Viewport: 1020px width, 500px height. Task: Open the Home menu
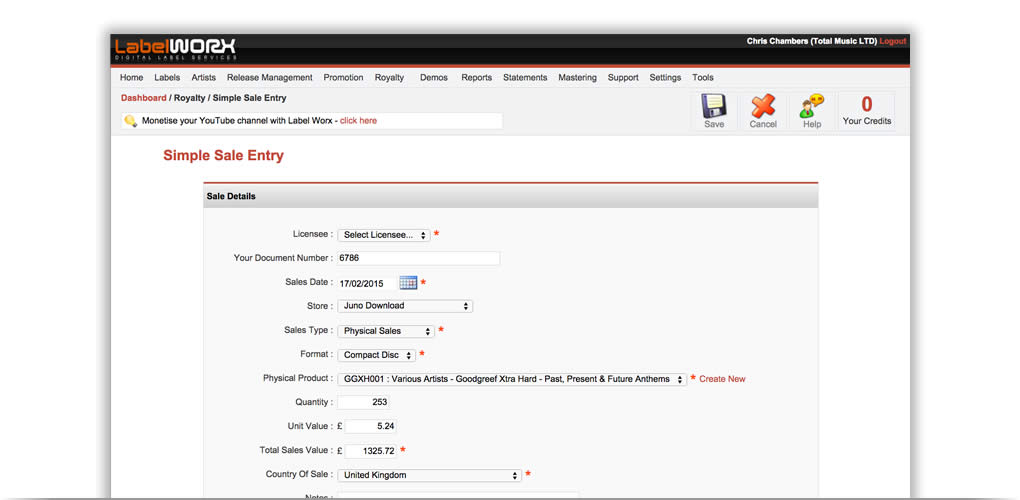click(x=131, y=77)
